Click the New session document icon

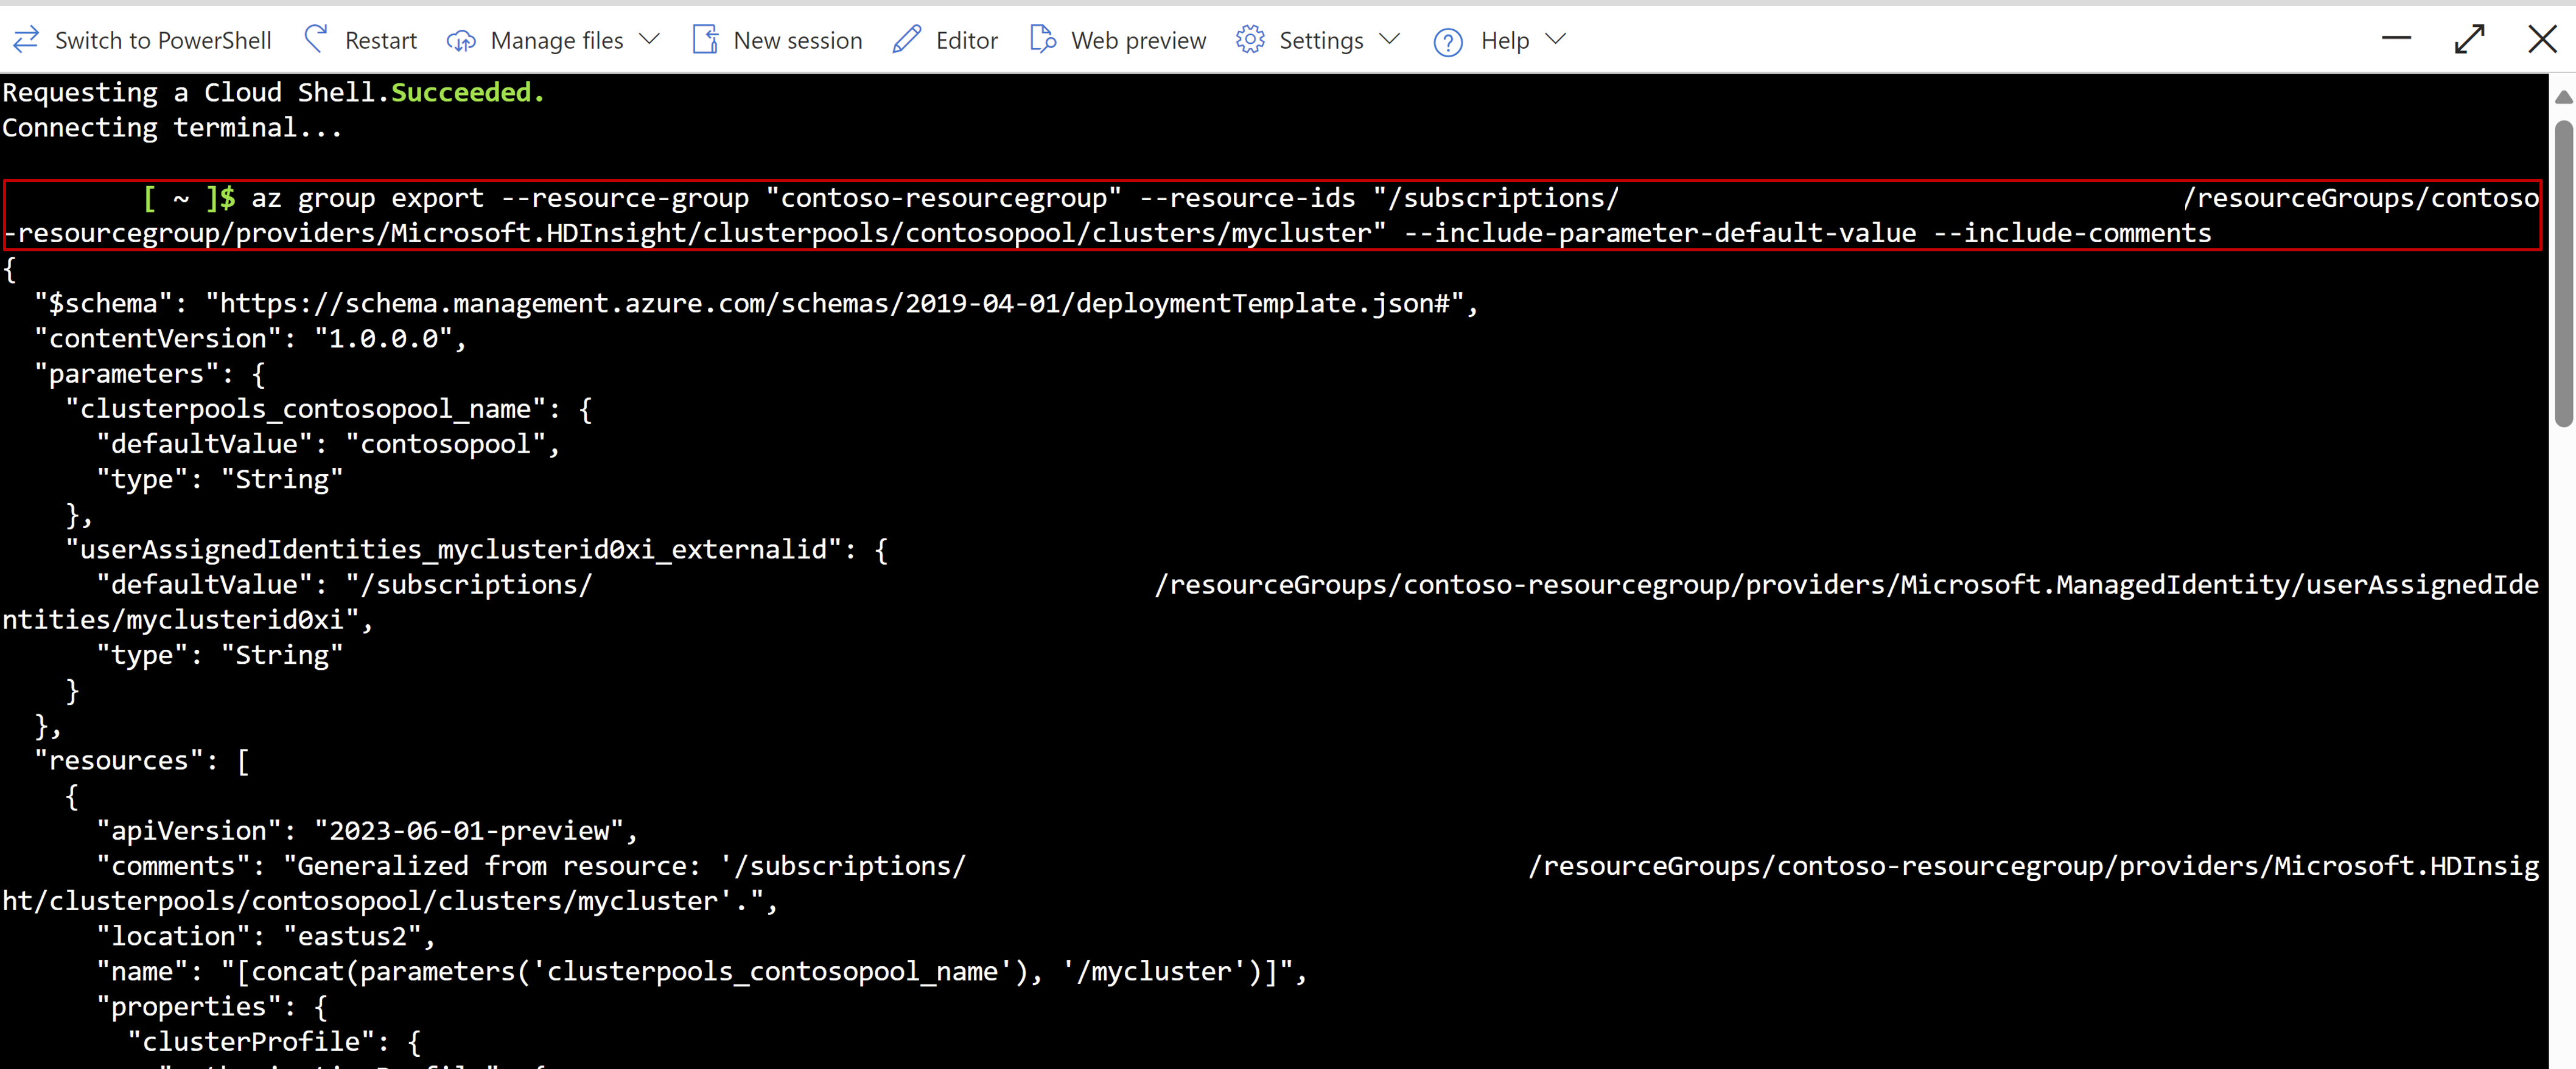705,40
